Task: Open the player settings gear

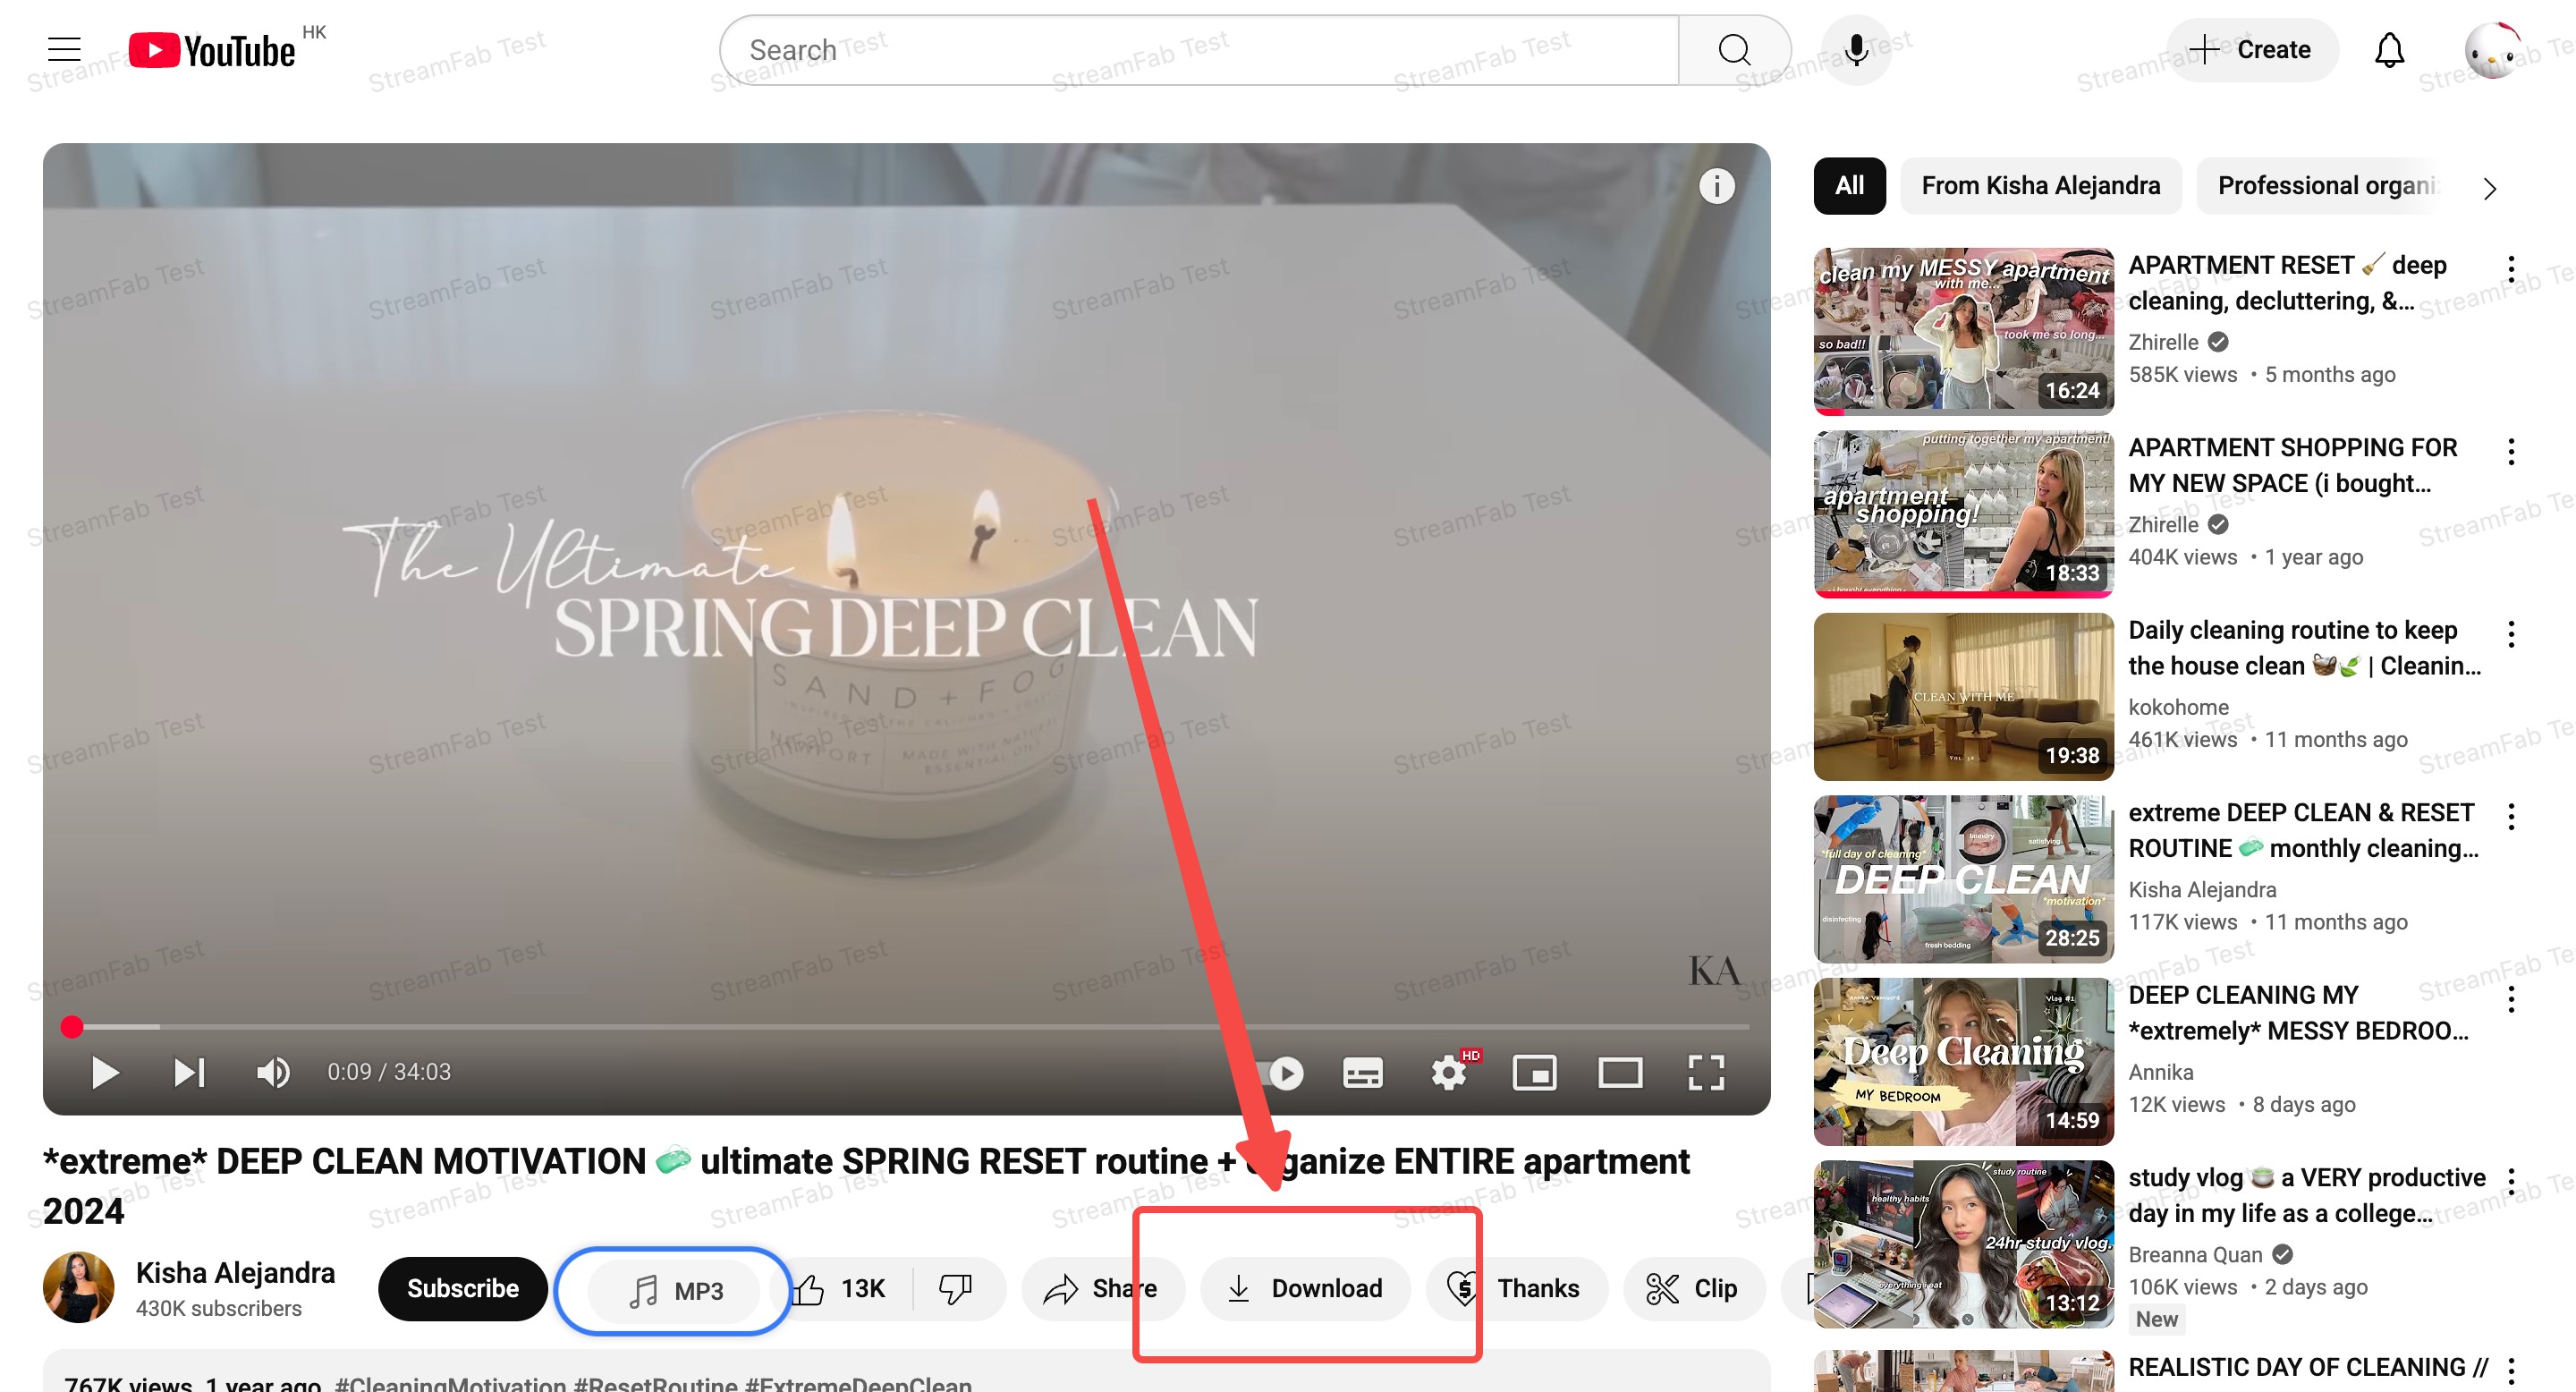Action: tap(1449, 1073)
